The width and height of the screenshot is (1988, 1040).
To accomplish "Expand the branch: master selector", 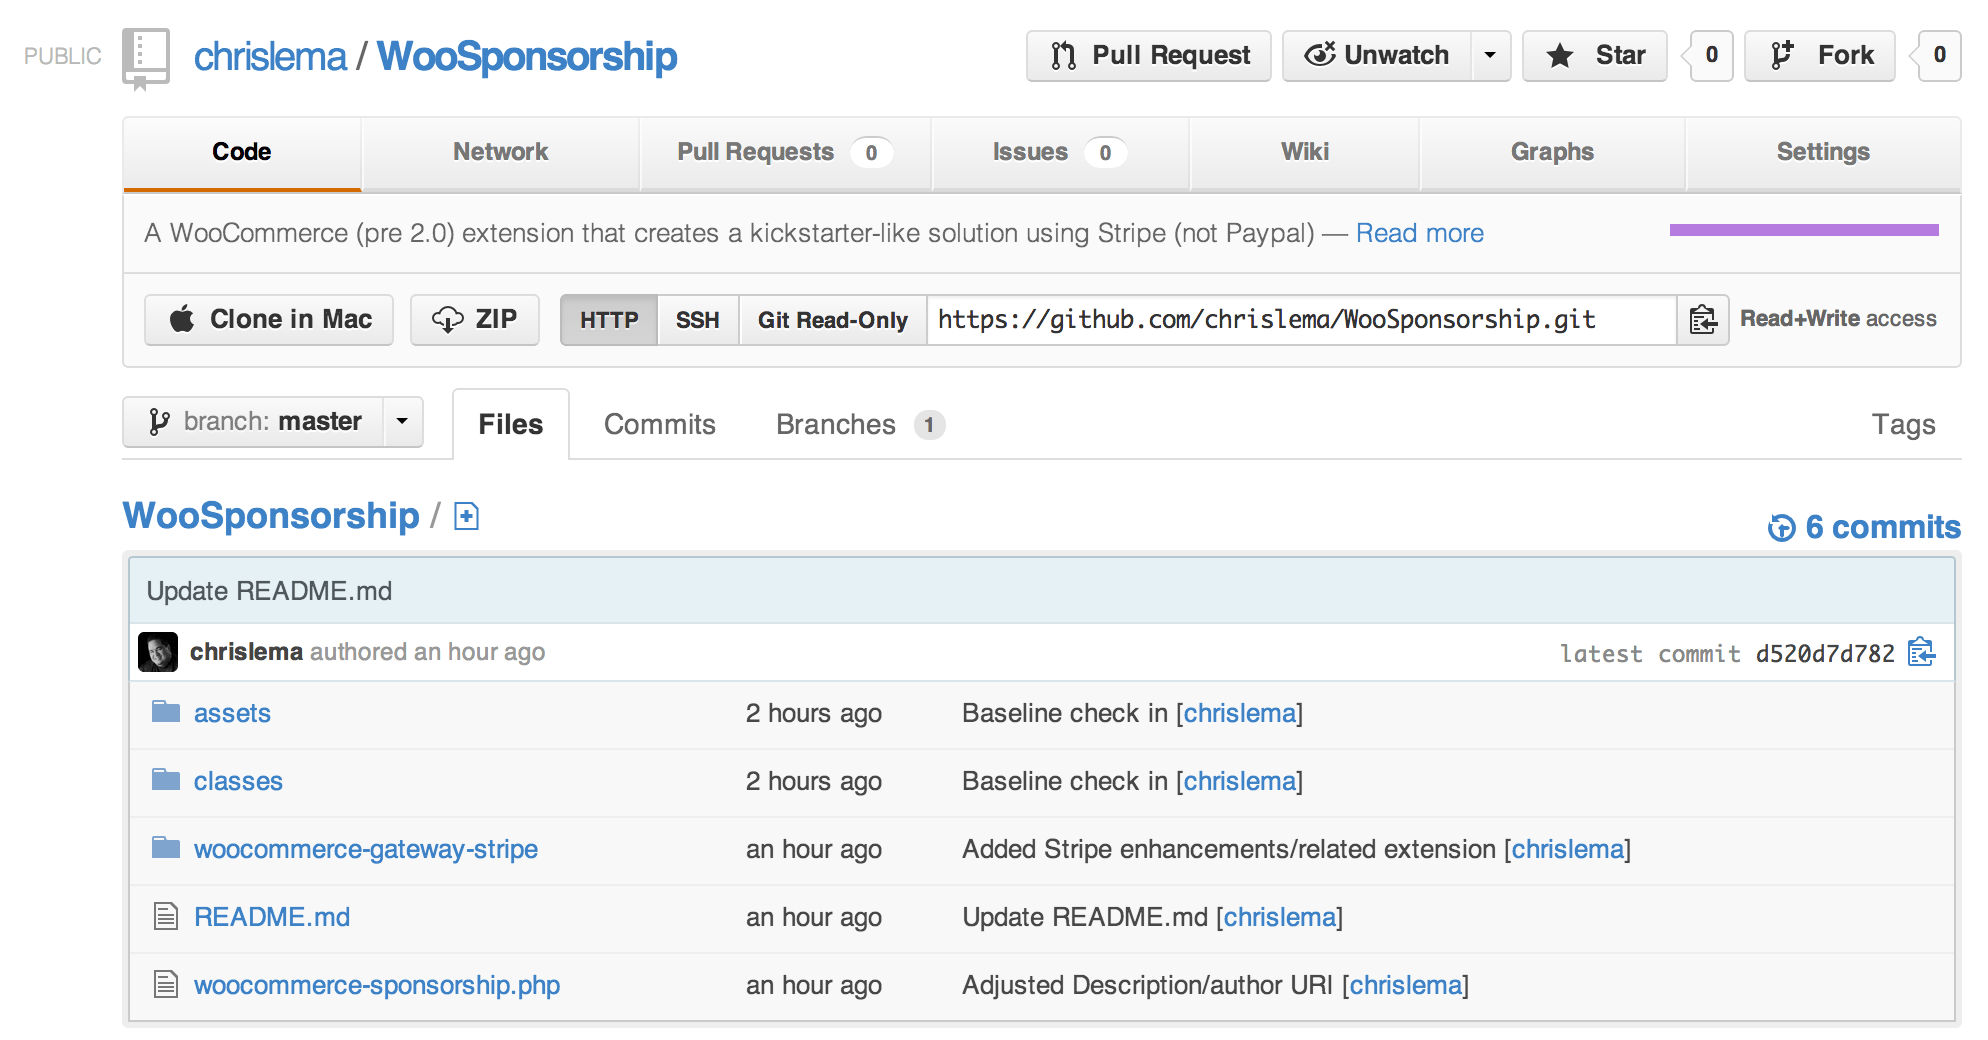I will click(401, 421).
